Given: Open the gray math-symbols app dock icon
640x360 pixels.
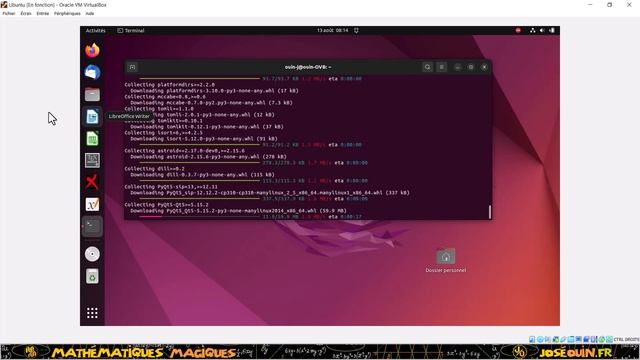Looking at the screenshot, I should [92, 160].
